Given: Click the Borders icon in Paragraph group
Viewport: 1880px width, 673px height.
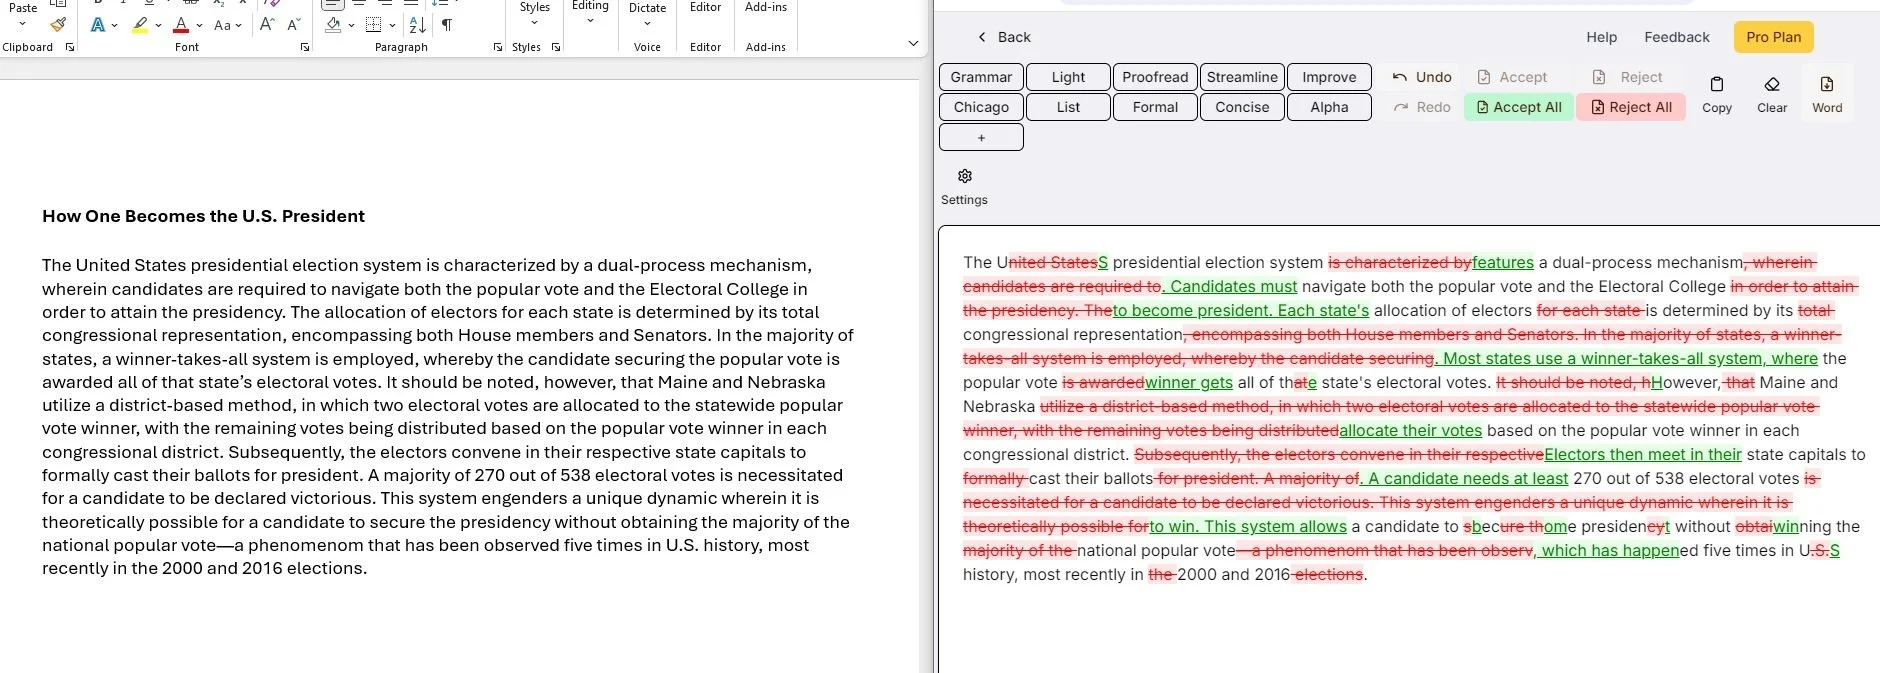Looking at the screenshot, I should pyautogui.click(x=373, y=25).
